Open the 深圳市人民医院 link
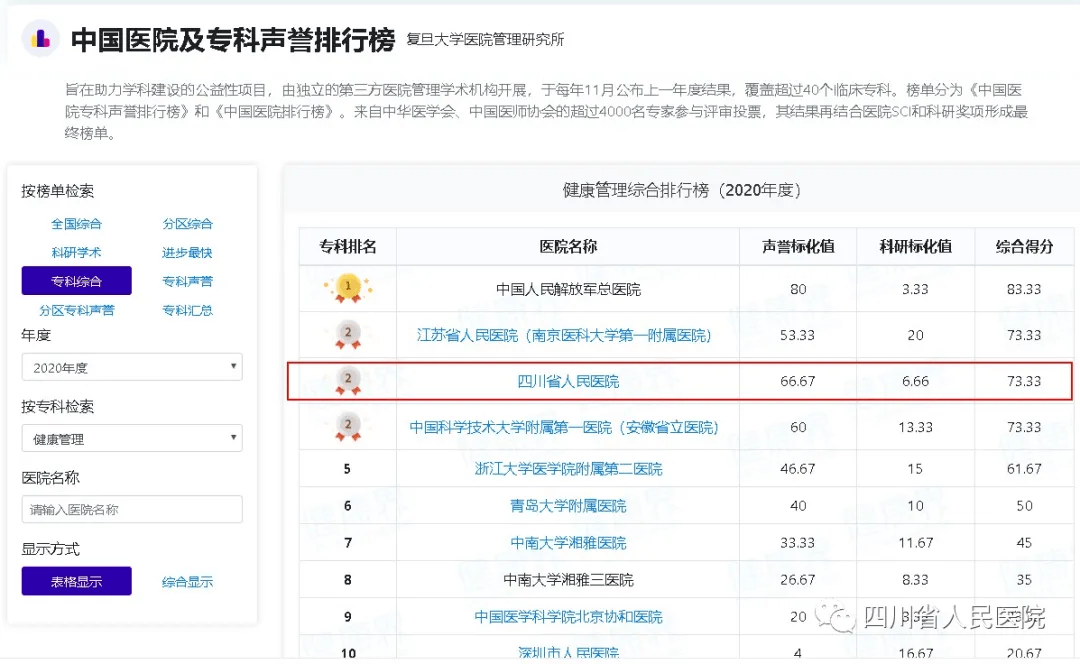Screen dimensions: 1080x664 [568, 652]
